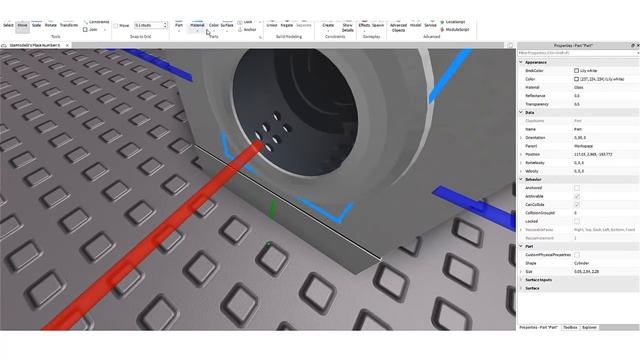Collapse the Data section
Viewport: 640px width, 360px height.
pos(521,112)
